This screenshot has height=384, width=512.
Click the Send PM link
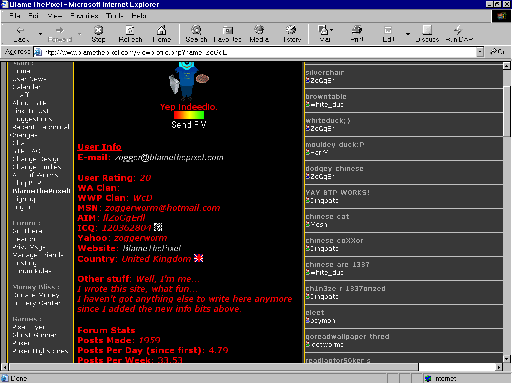pyautogui.click(x=189, y=125)
